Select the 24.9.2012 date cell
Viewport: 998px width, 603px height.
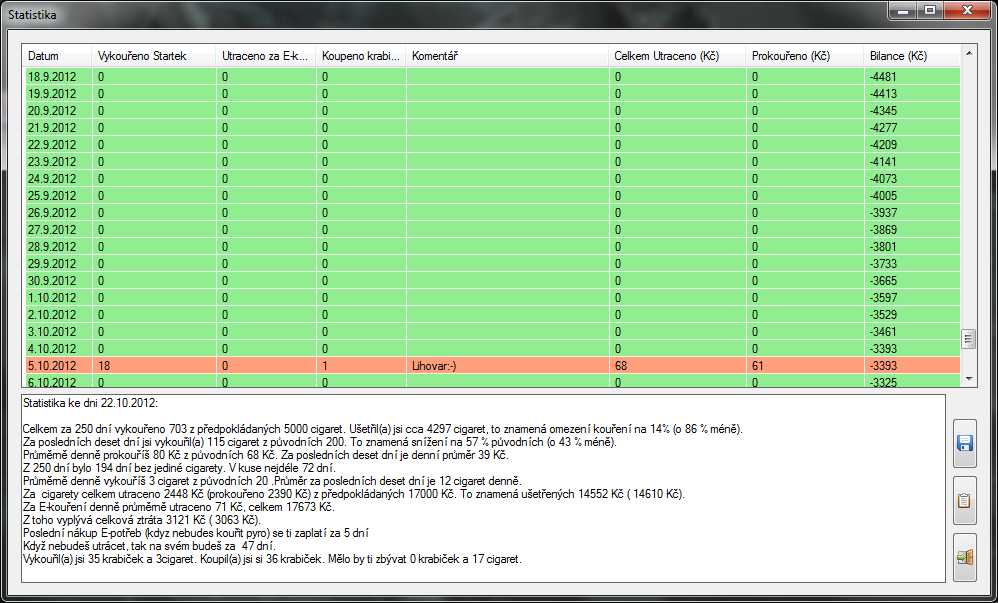(59, 178)
